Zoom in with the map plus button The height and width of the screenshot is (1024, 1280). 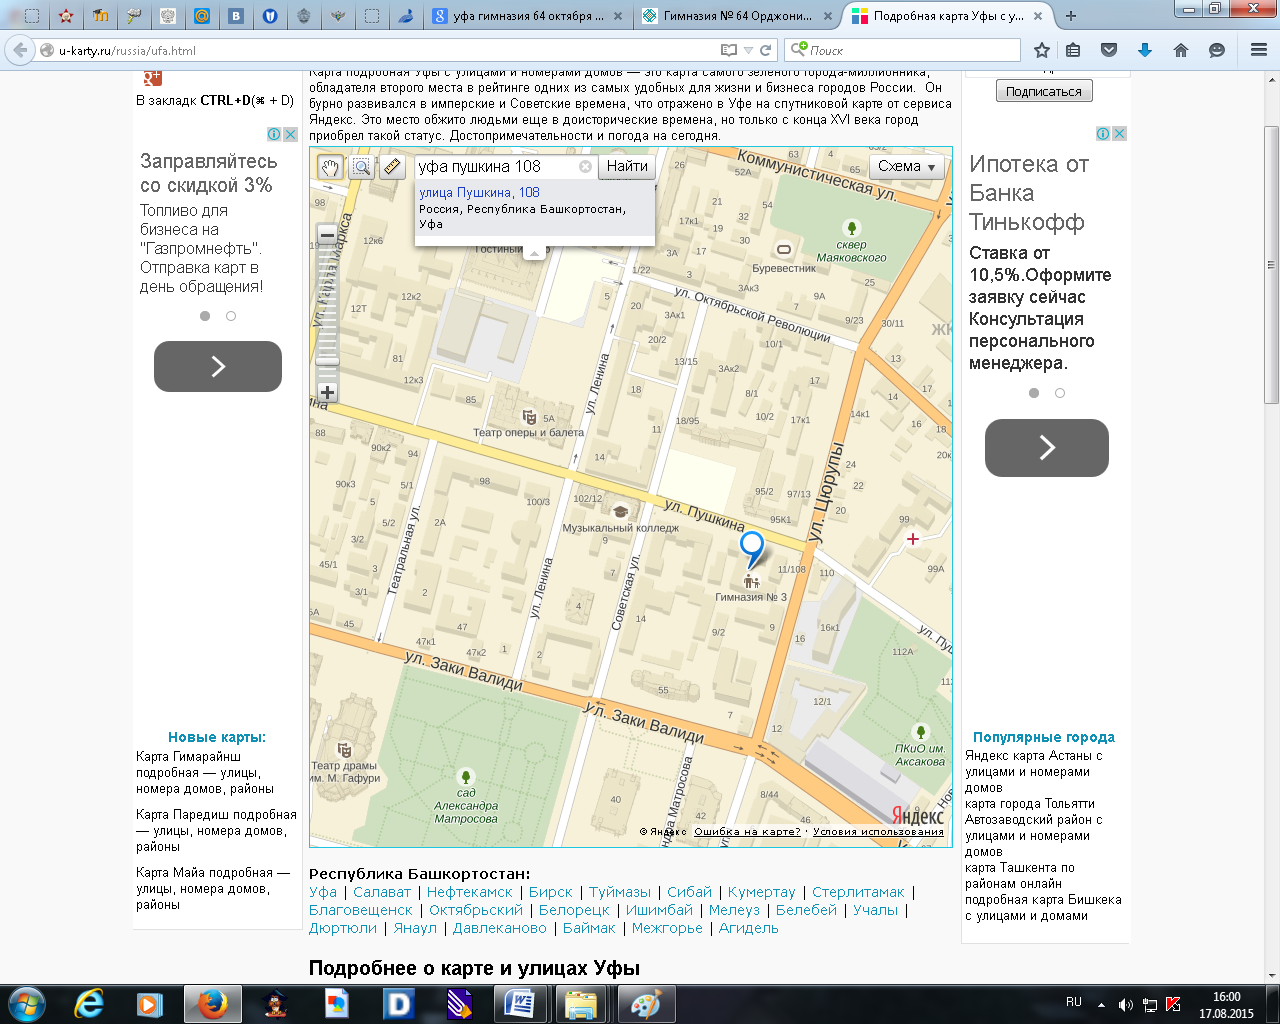(327, 393)
